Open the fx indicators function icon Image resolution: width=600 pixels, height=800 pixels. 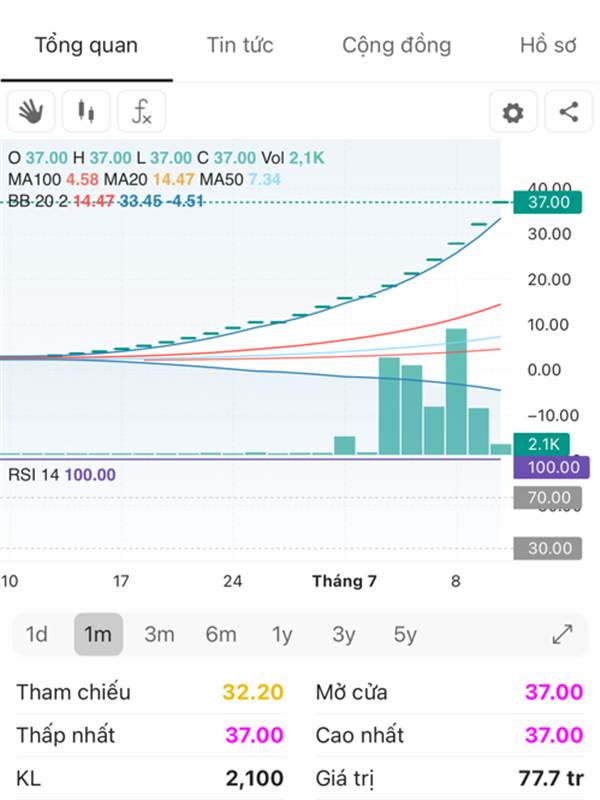(x=141, y=111)
